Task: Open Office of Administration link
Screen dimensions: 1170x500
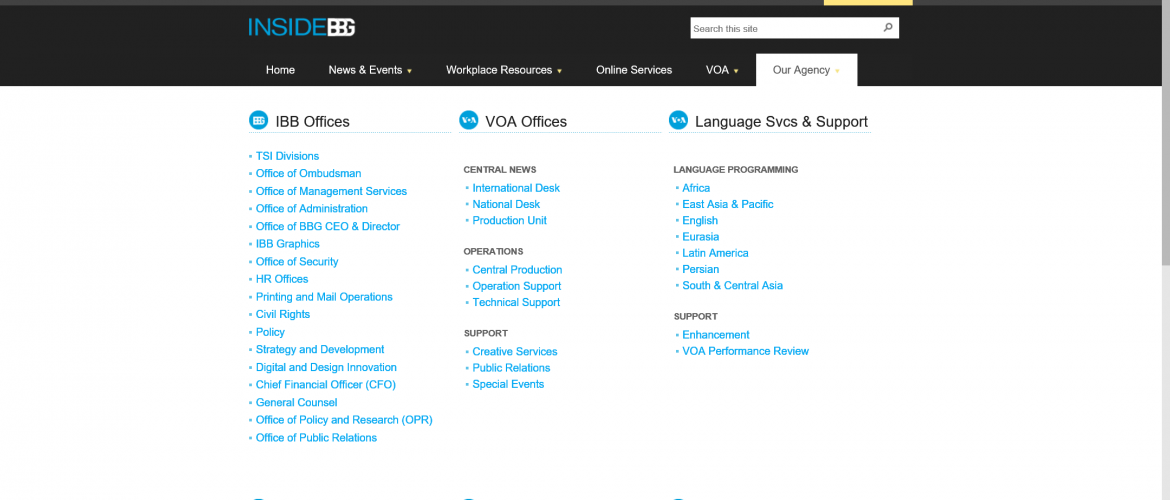Action: pyautogui.click(x=312, y=208)
